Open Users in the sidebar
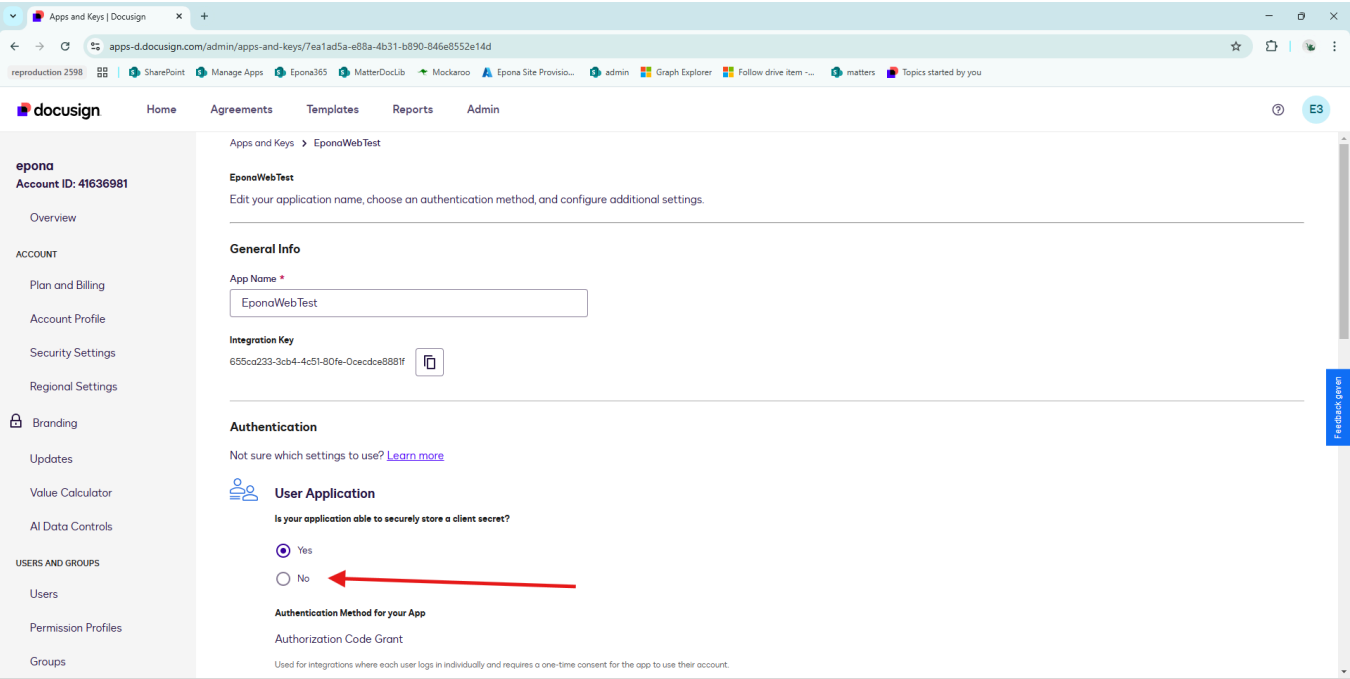1350x679 pixels. coord(44,594)
